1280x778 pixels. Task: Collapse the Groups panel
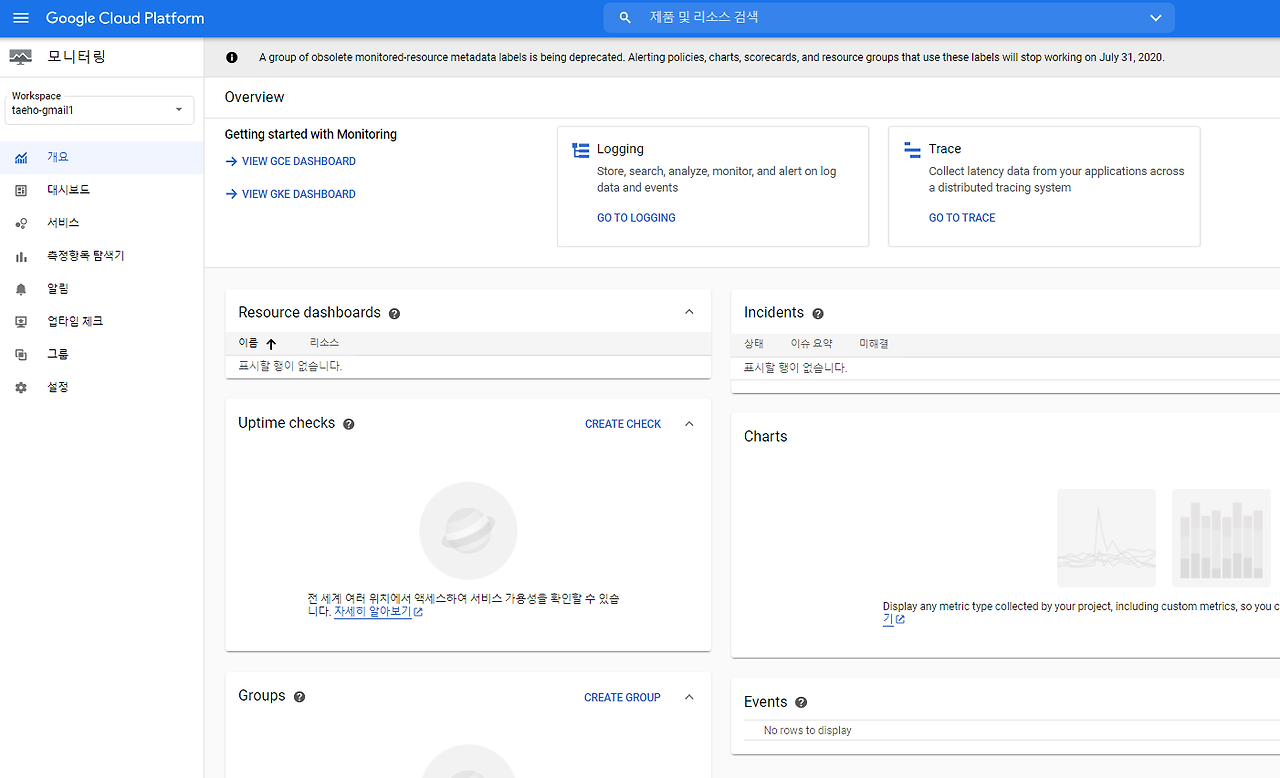pos(689,697)
